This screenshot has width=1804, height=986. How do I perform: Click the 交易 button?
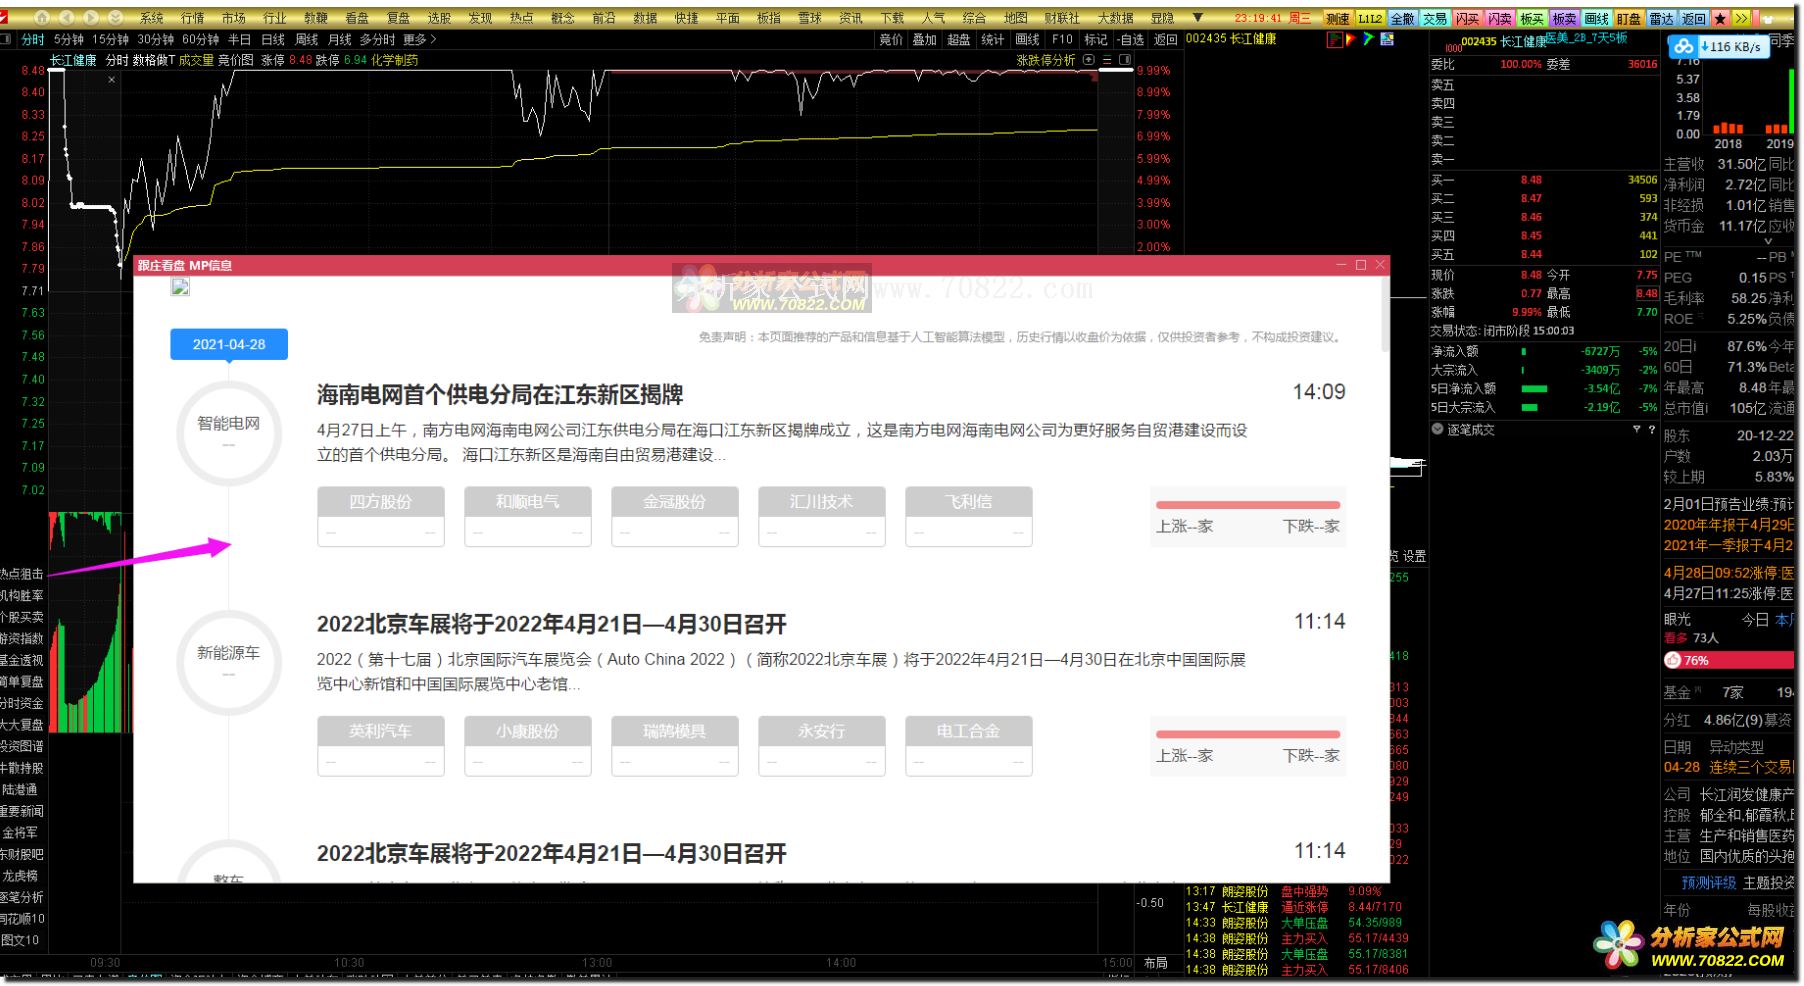point(1435,18)
